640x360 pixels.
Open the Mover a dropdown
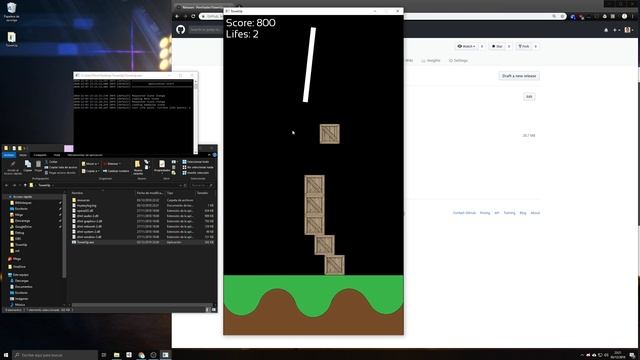(x=90, y=164)
